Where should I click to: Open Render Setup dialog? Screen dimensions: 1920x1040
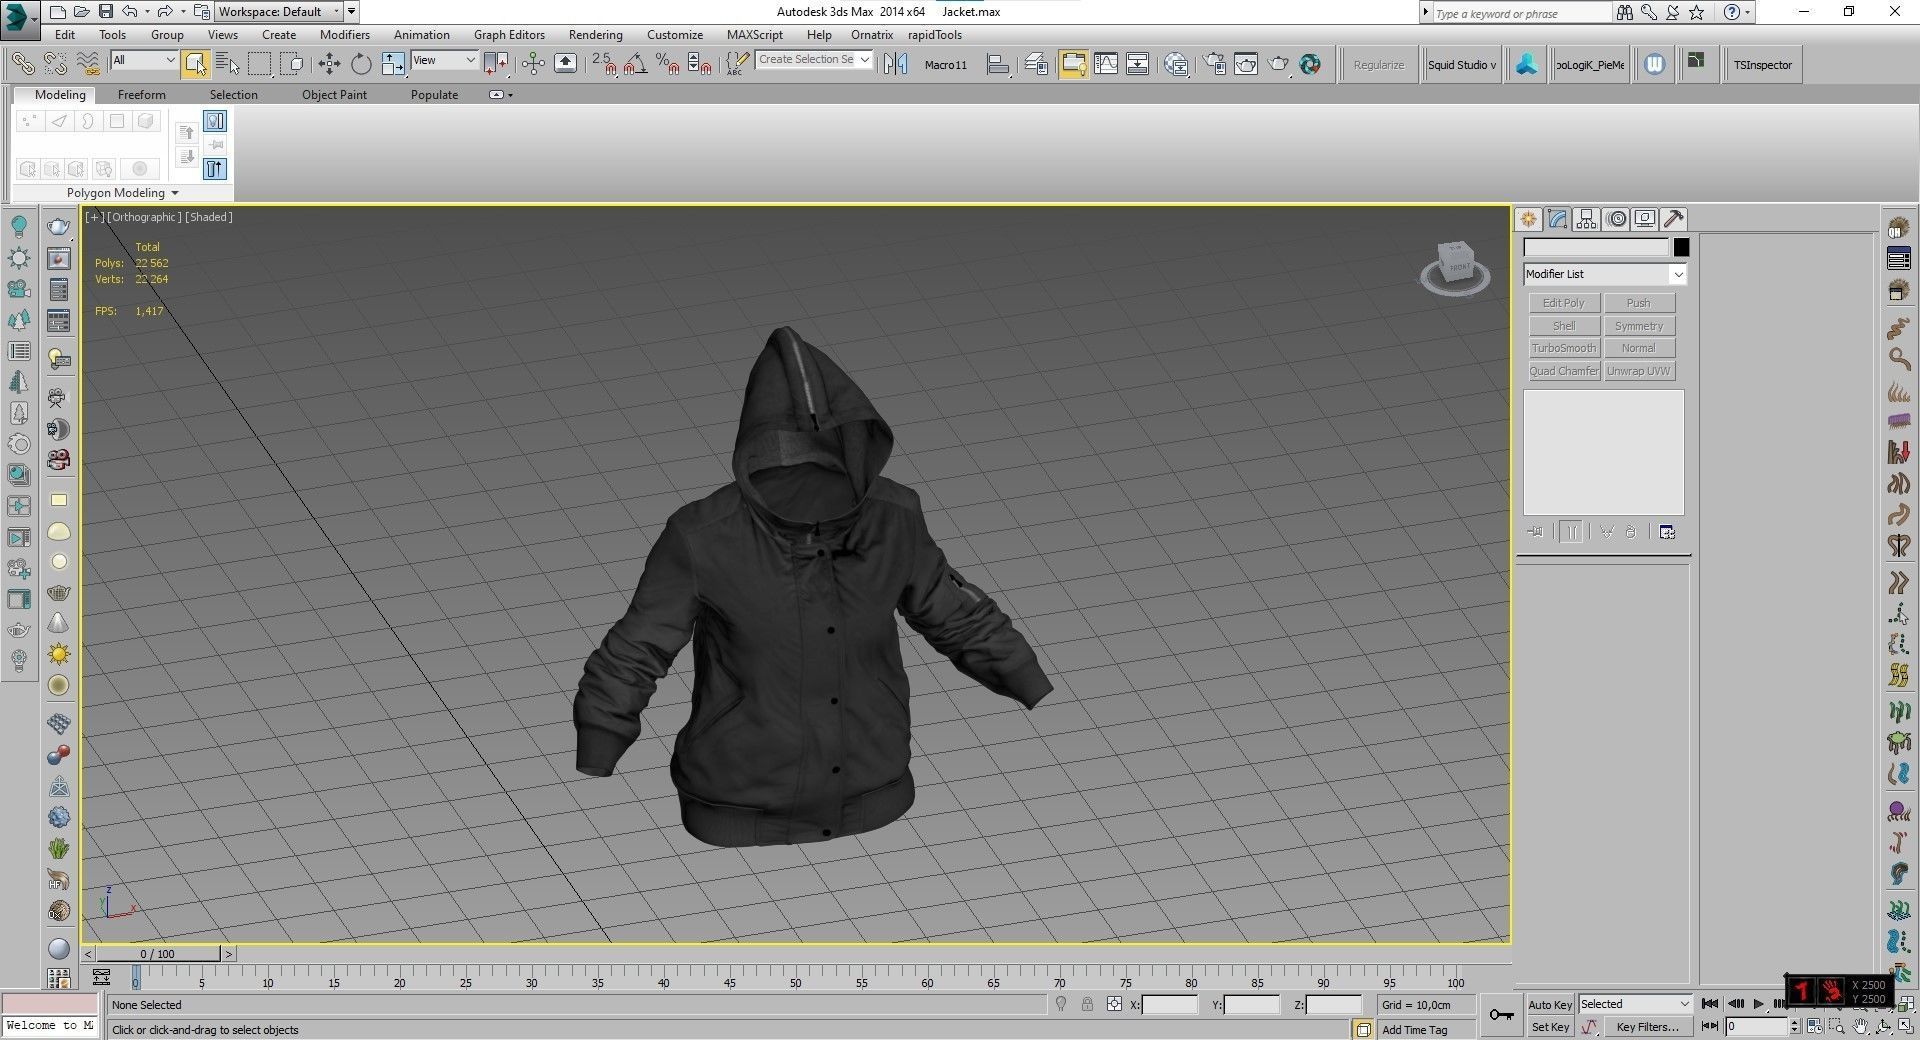[x=1214, y=64]
